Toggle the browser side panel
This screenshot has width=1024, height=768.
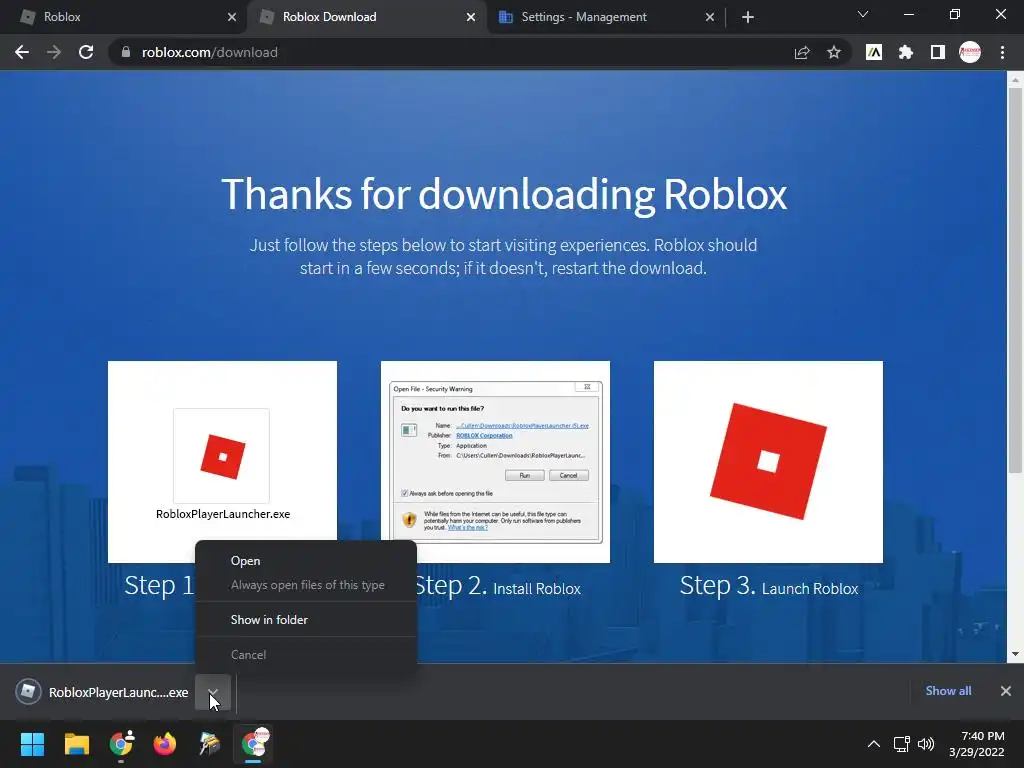click(938, 52)
